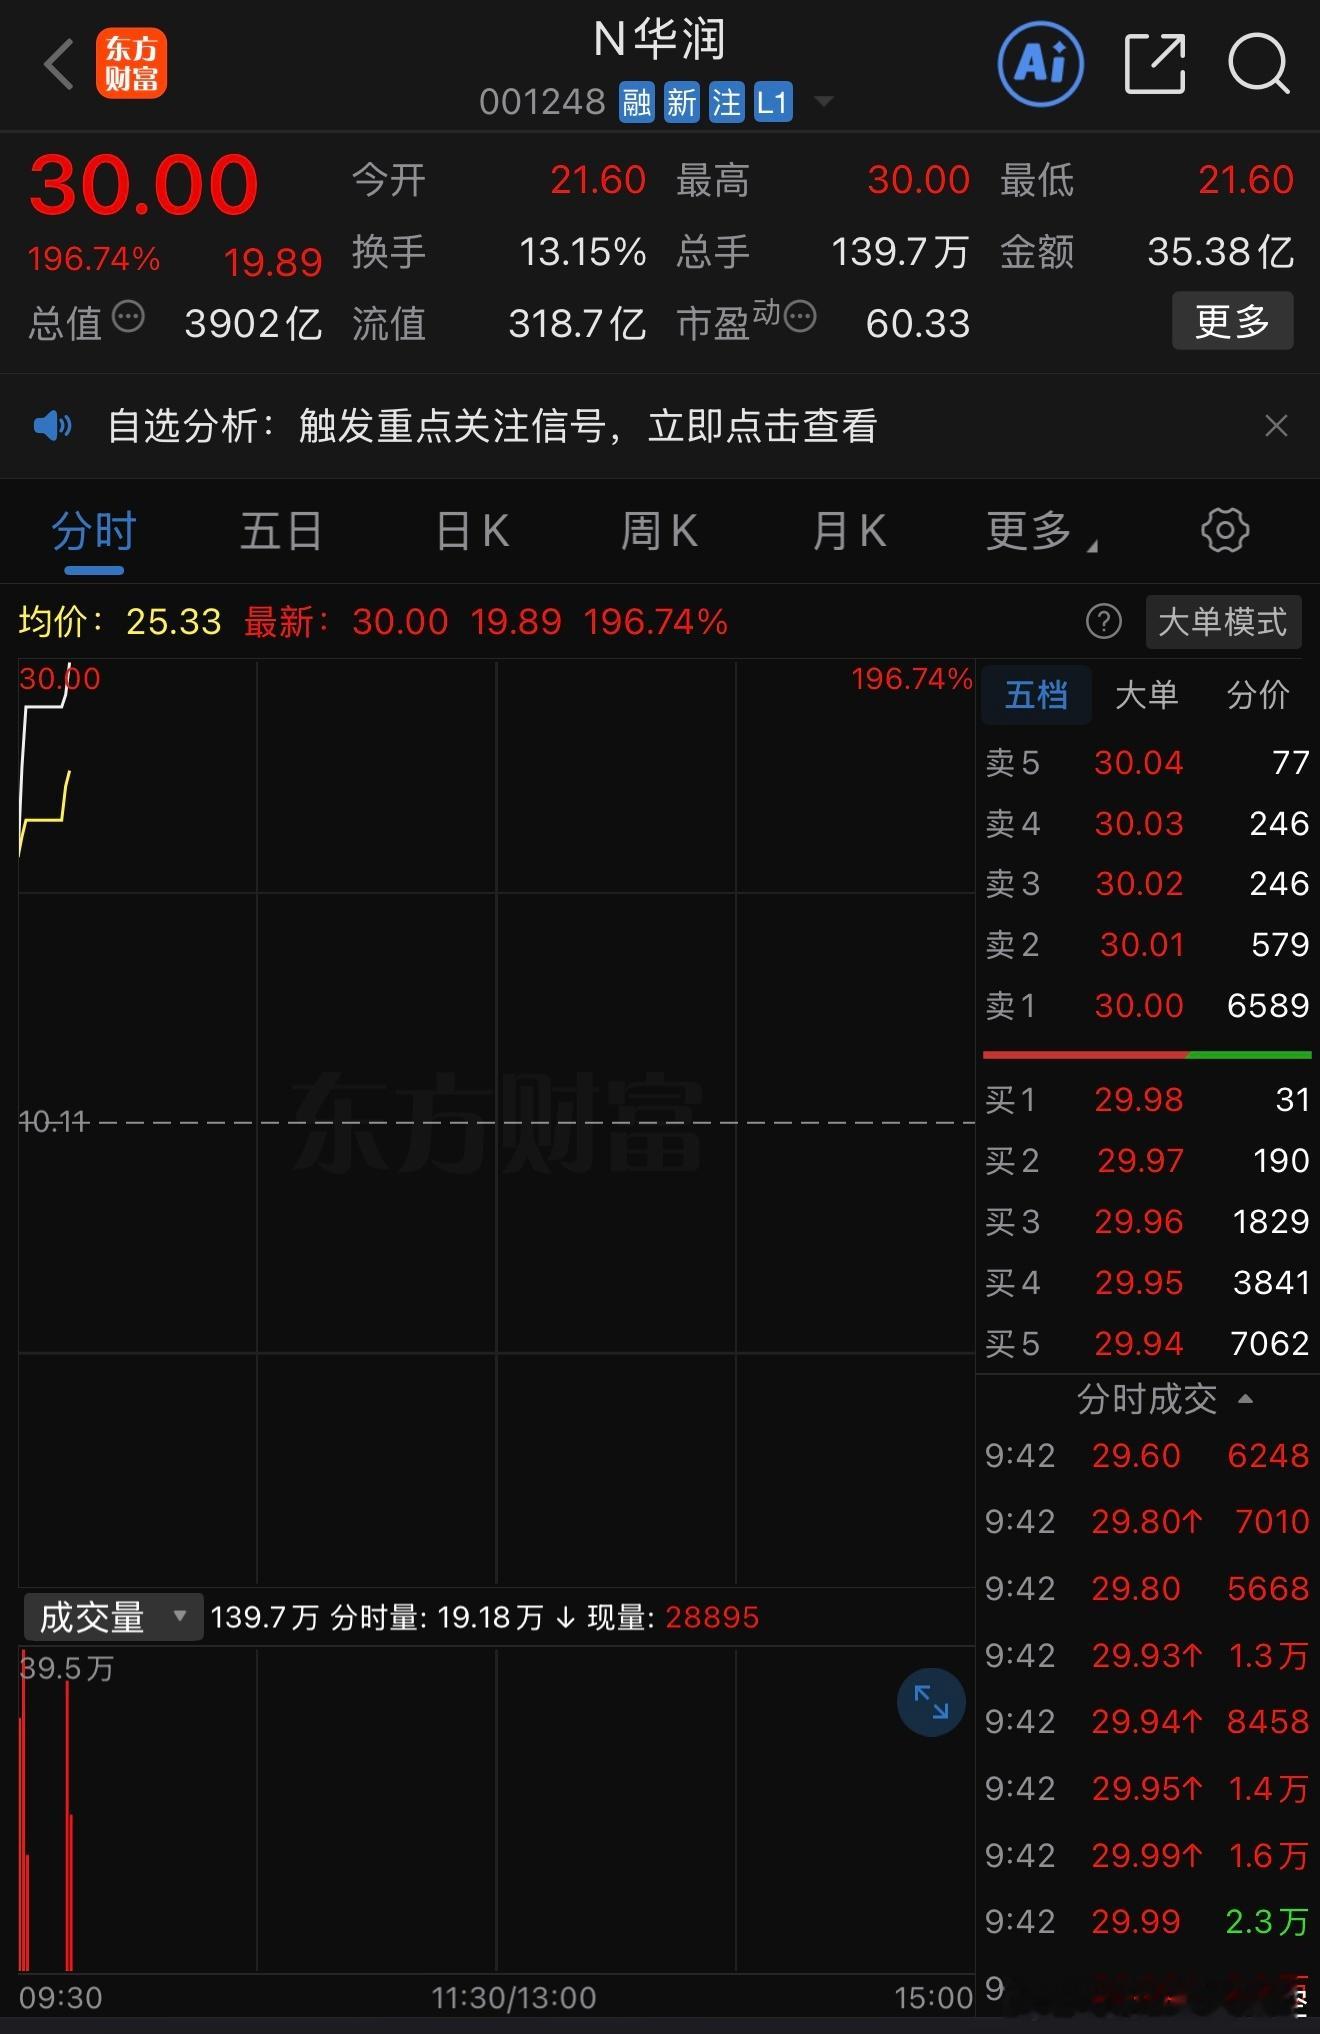Open the 自选分析 signal message

click(492, 426)
